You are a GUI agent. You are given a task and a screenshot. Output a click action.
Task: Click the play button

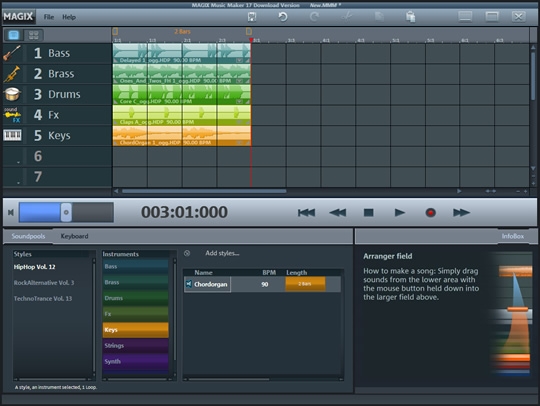click(399, 212)
